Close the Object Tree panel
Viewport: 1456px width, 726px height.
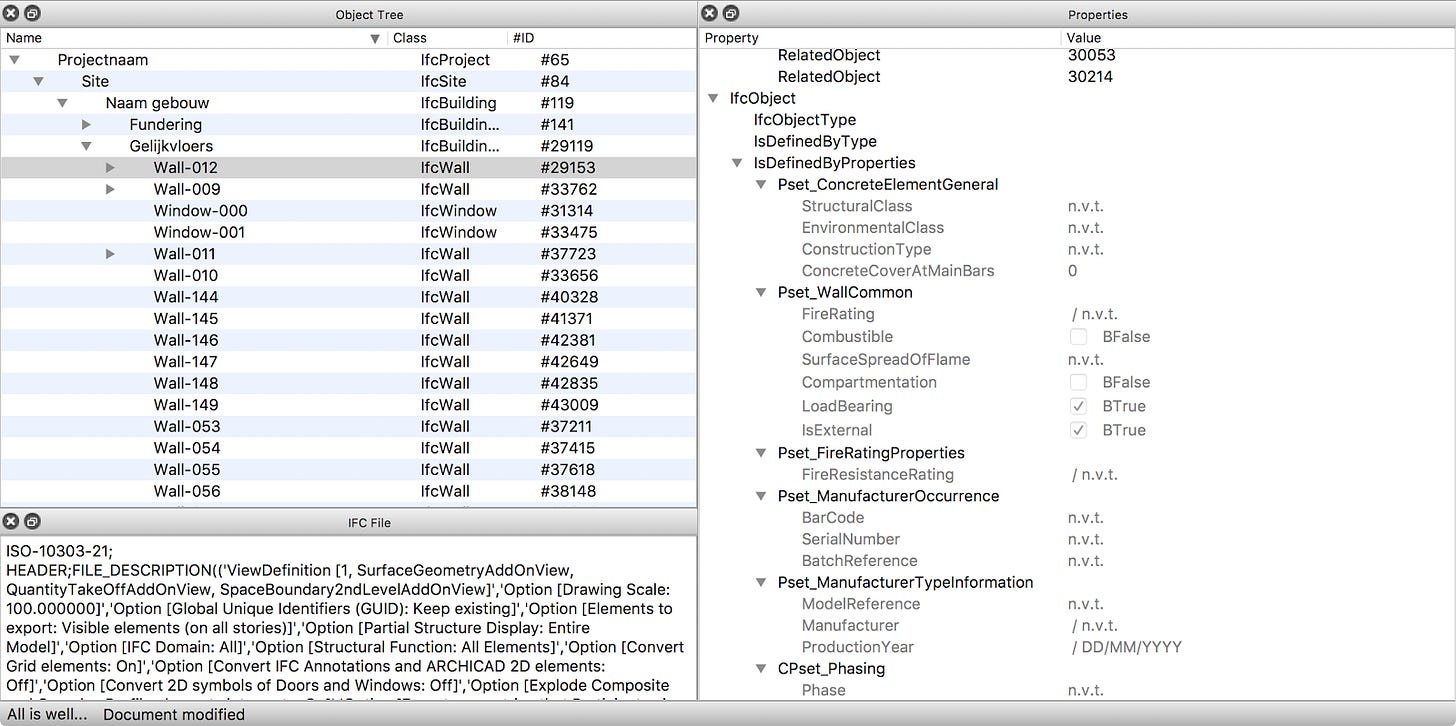click(x=11, y=13)
